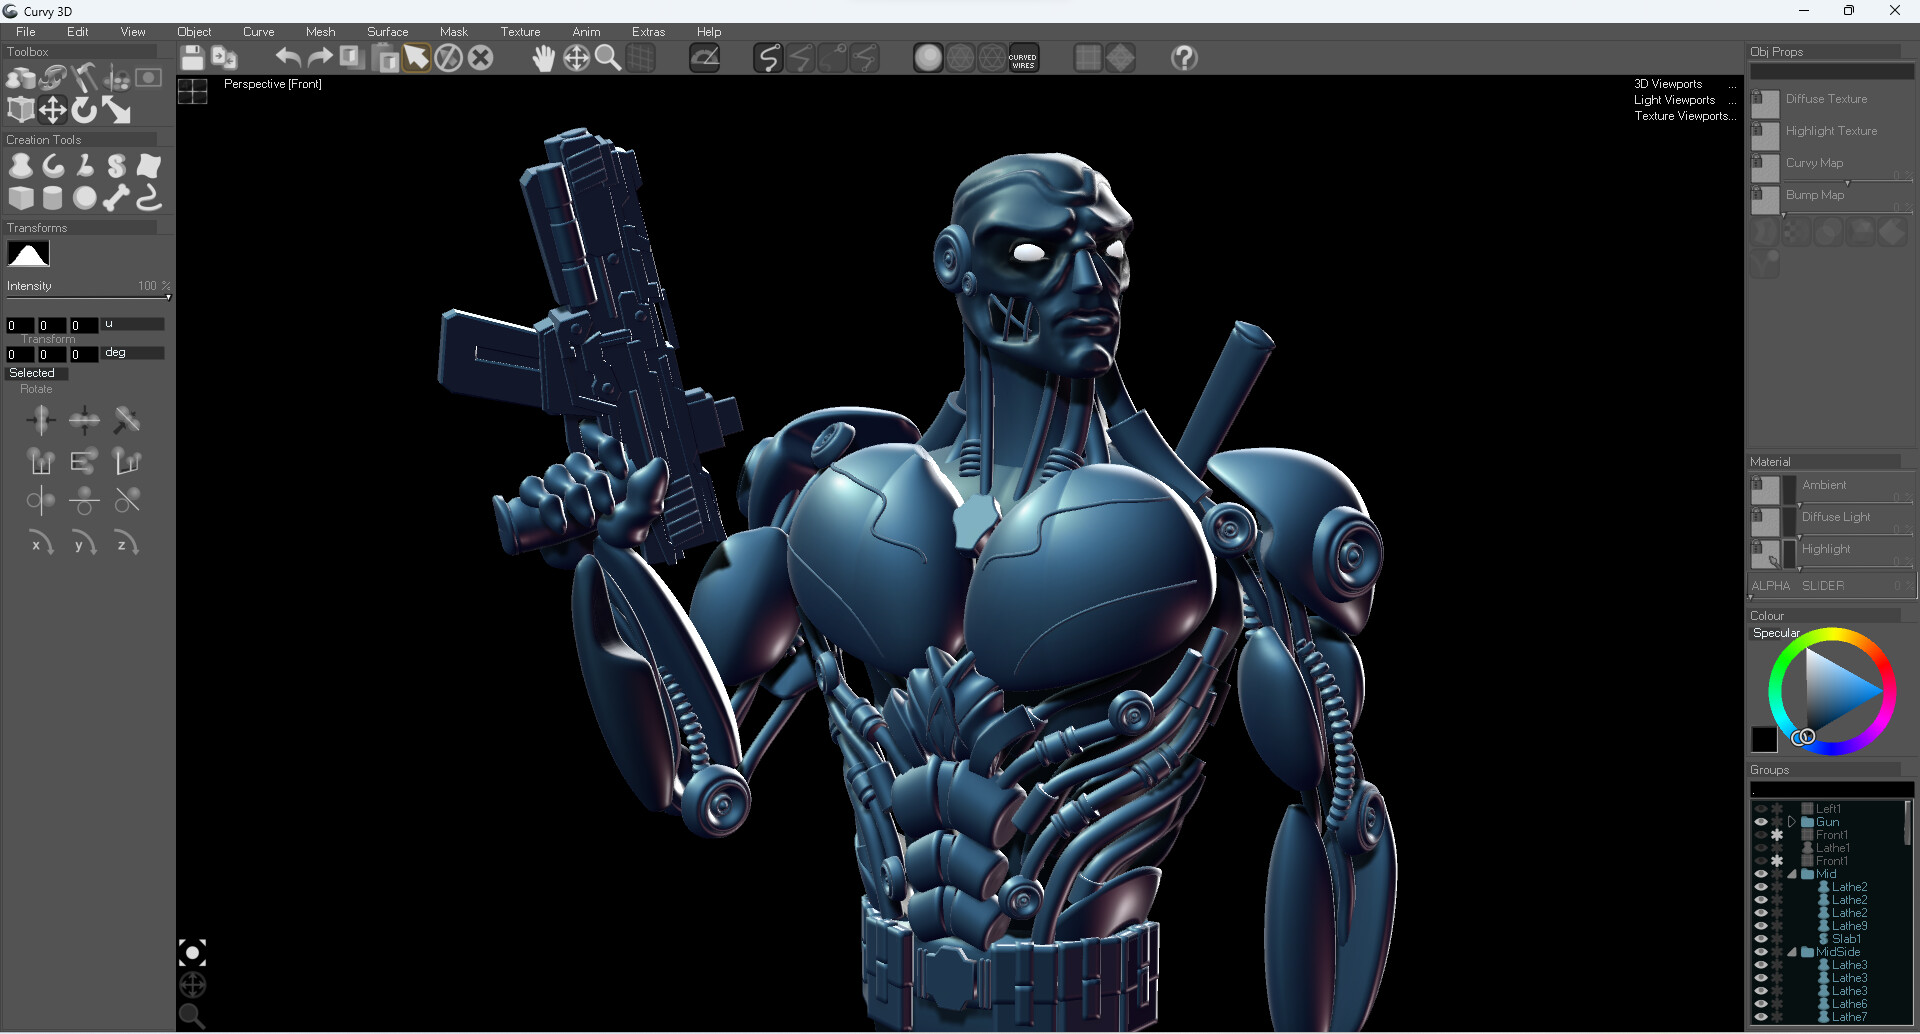This screenshot has width=1920, height=1034.
Task: Choose the Sphere primitive creation tool
Action: click(85, 198)
